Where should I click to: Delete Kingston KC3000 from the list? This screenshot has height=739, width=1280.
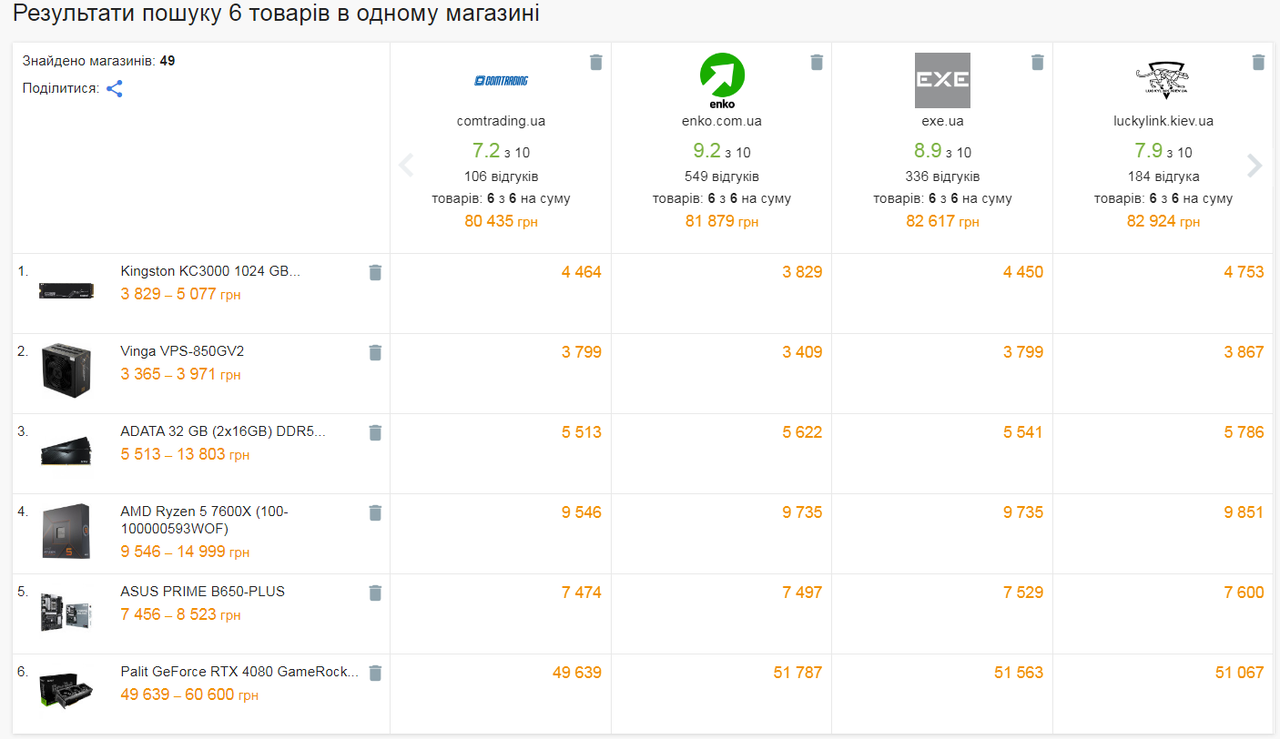pos(375,272)
